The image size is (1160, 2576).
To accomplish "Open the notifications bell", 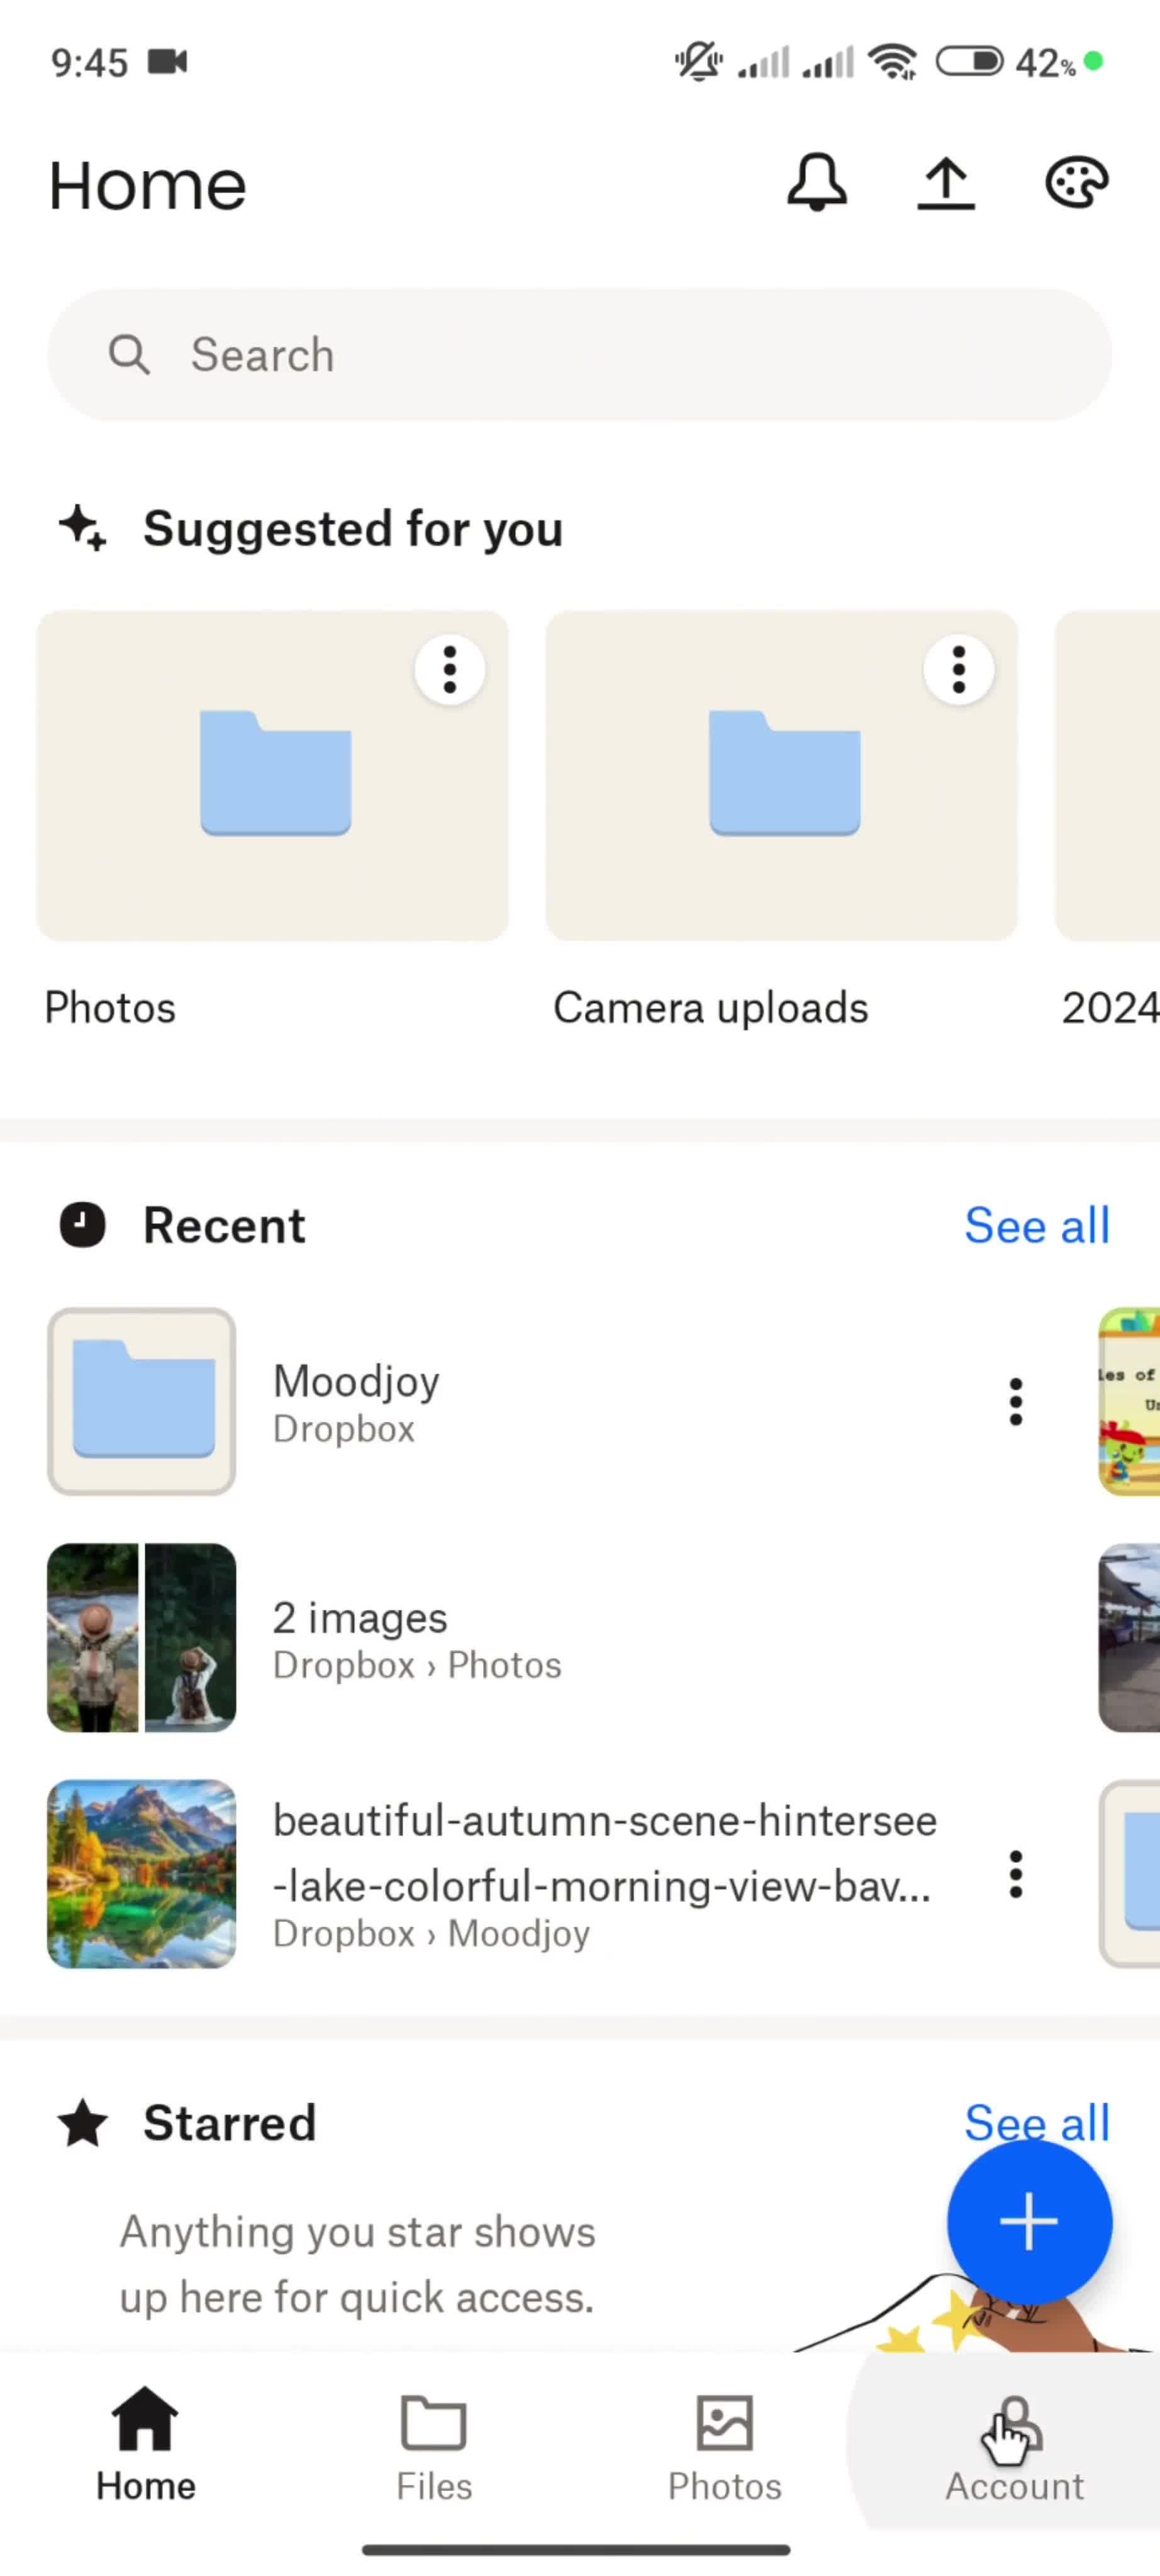I will pos(816,183).
